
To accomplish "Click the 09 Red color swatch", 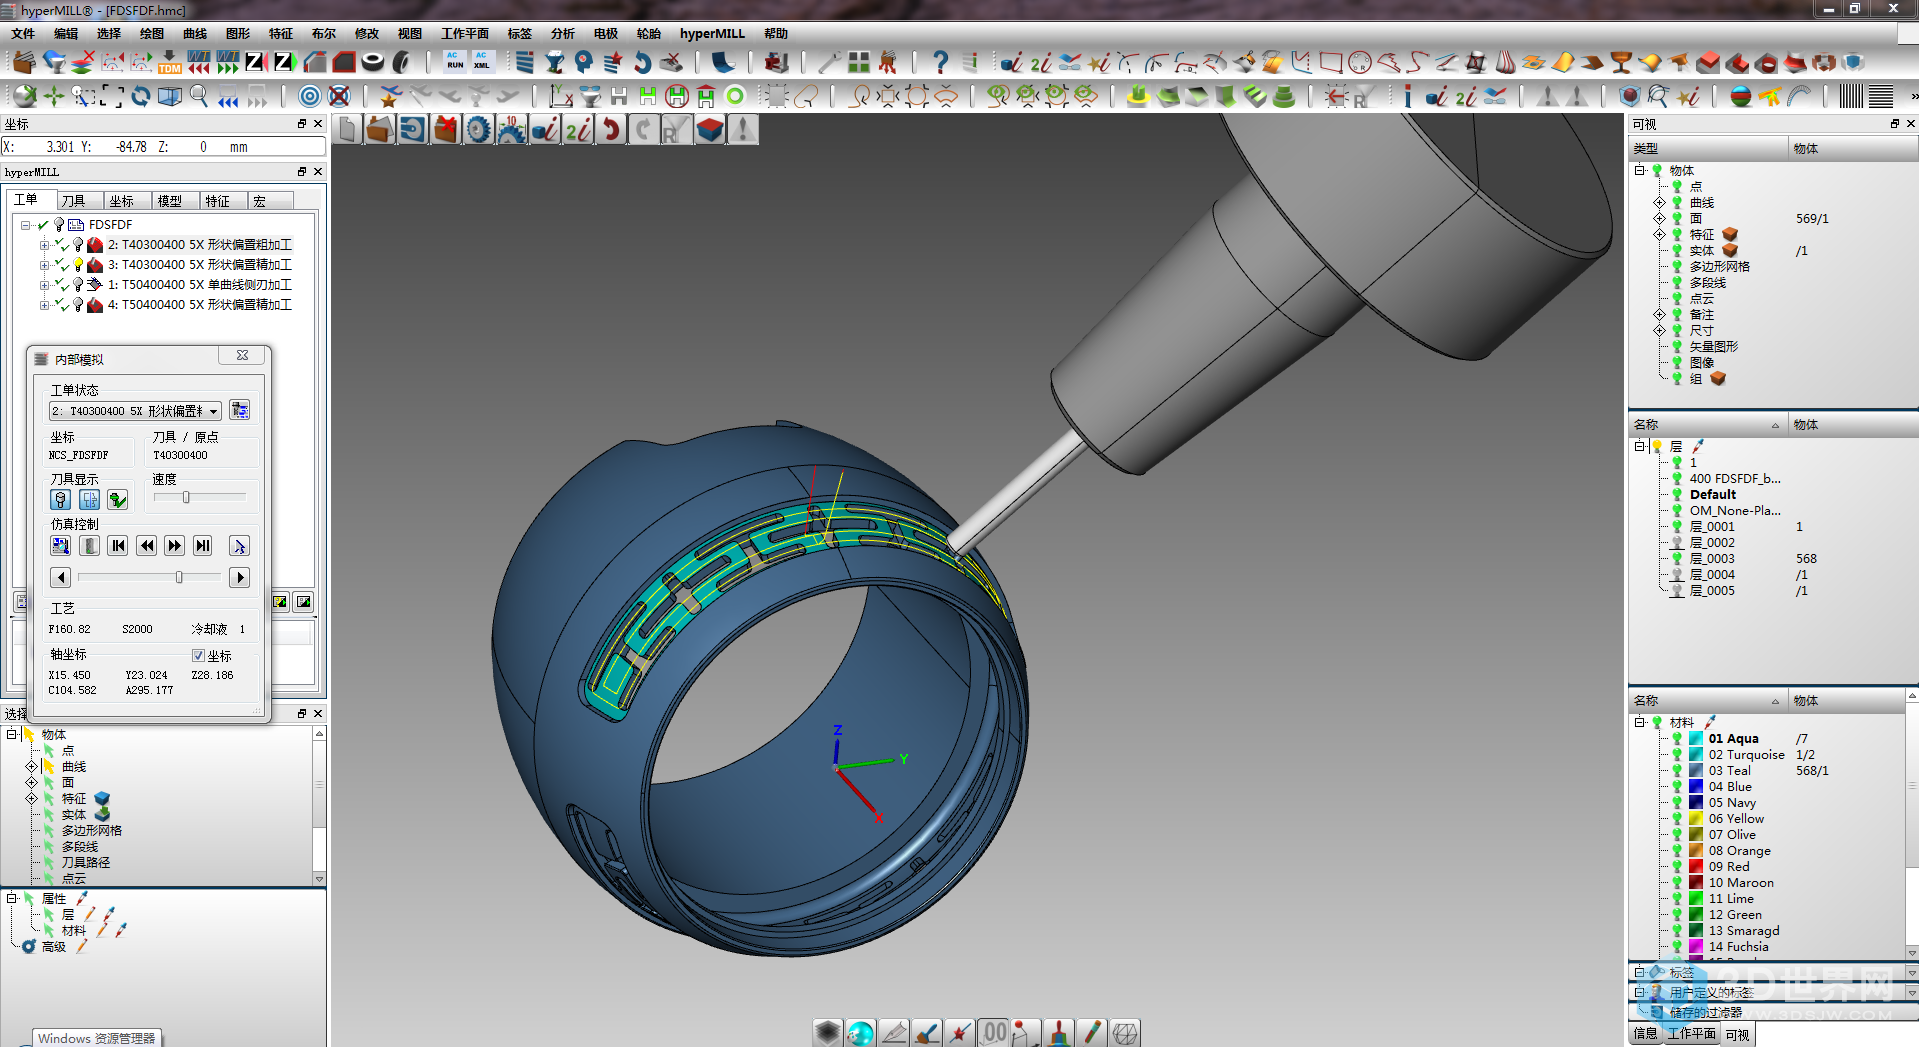I will [1696, 866].
